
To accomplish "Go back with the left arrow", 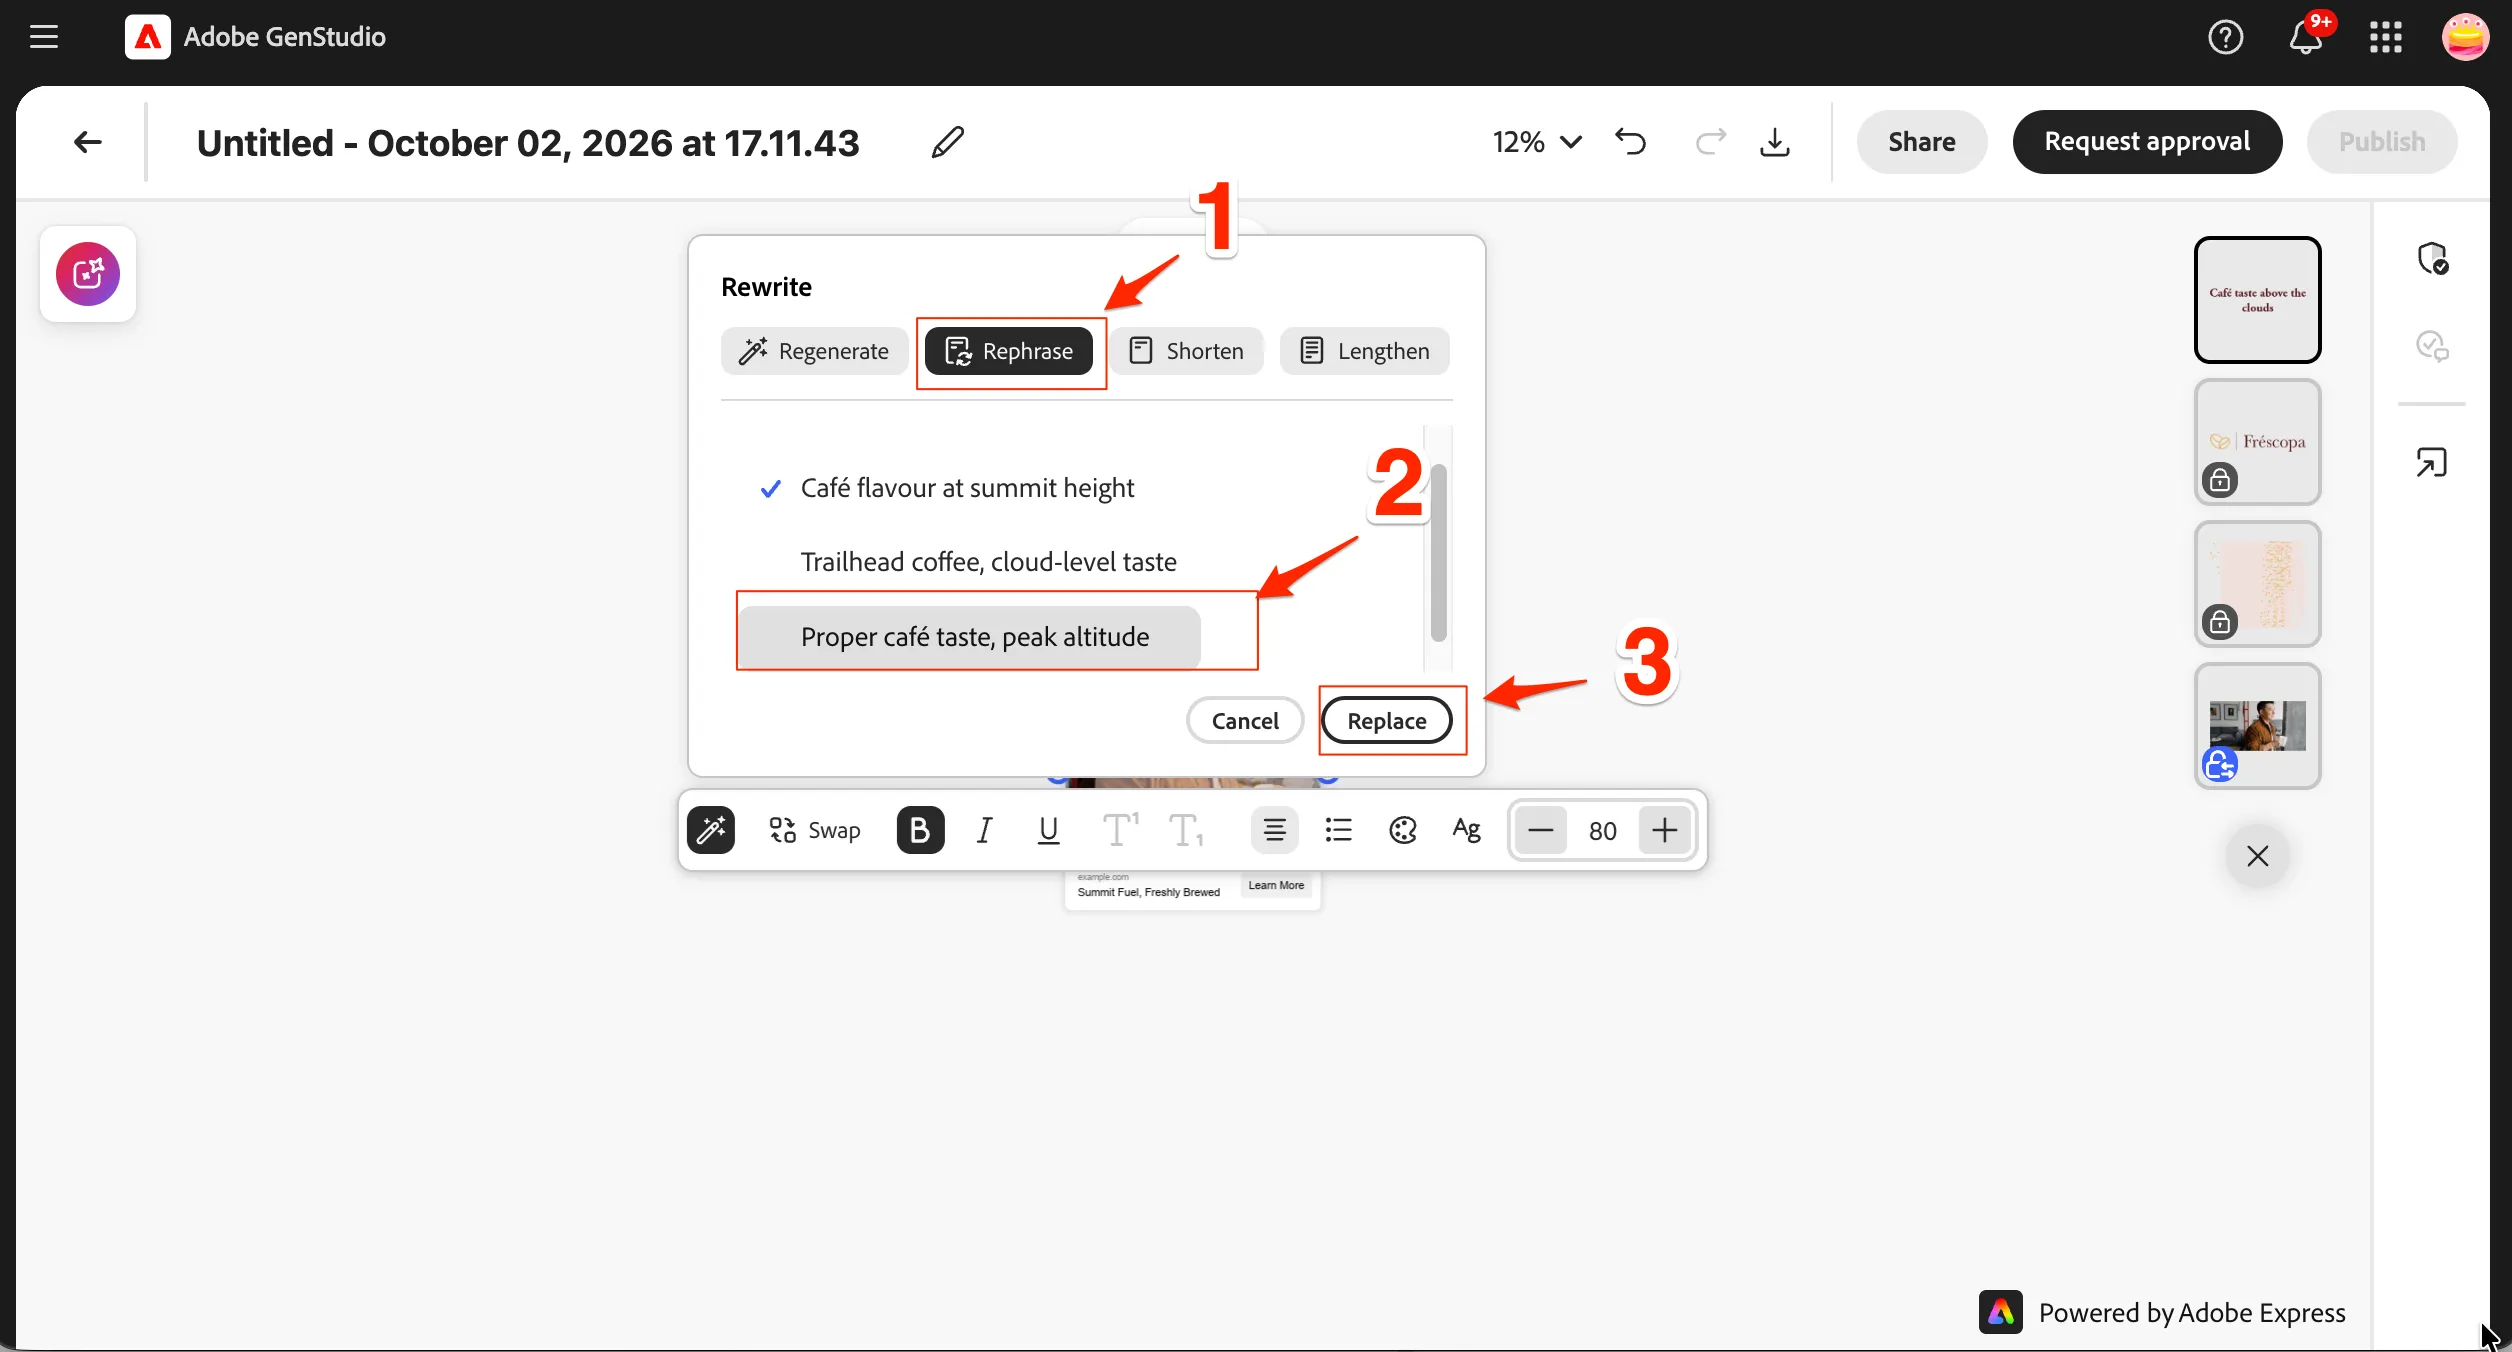I will pyautogui.click(x=88, y=142).
